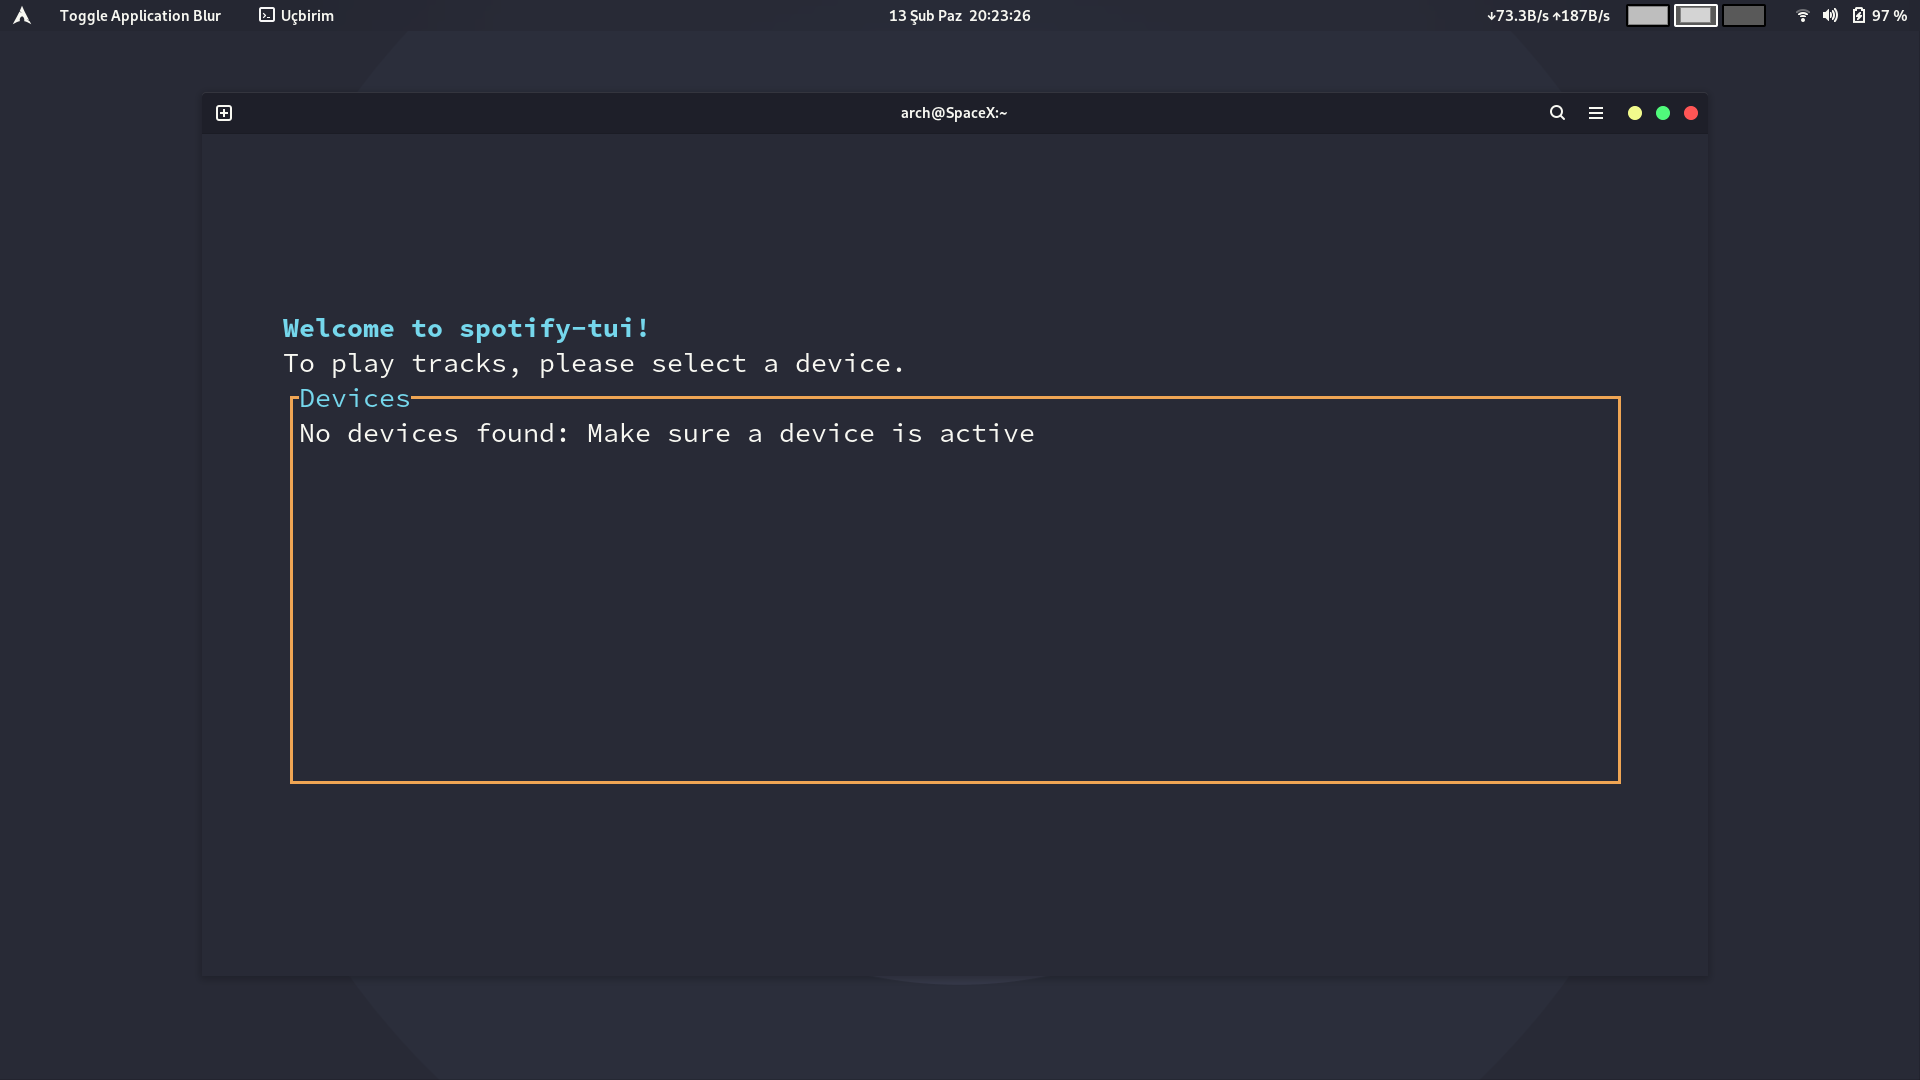Open a new terminal tab with the plus icon
1920x1080 pixels.
pyautogui.click(x=224, y=113)
